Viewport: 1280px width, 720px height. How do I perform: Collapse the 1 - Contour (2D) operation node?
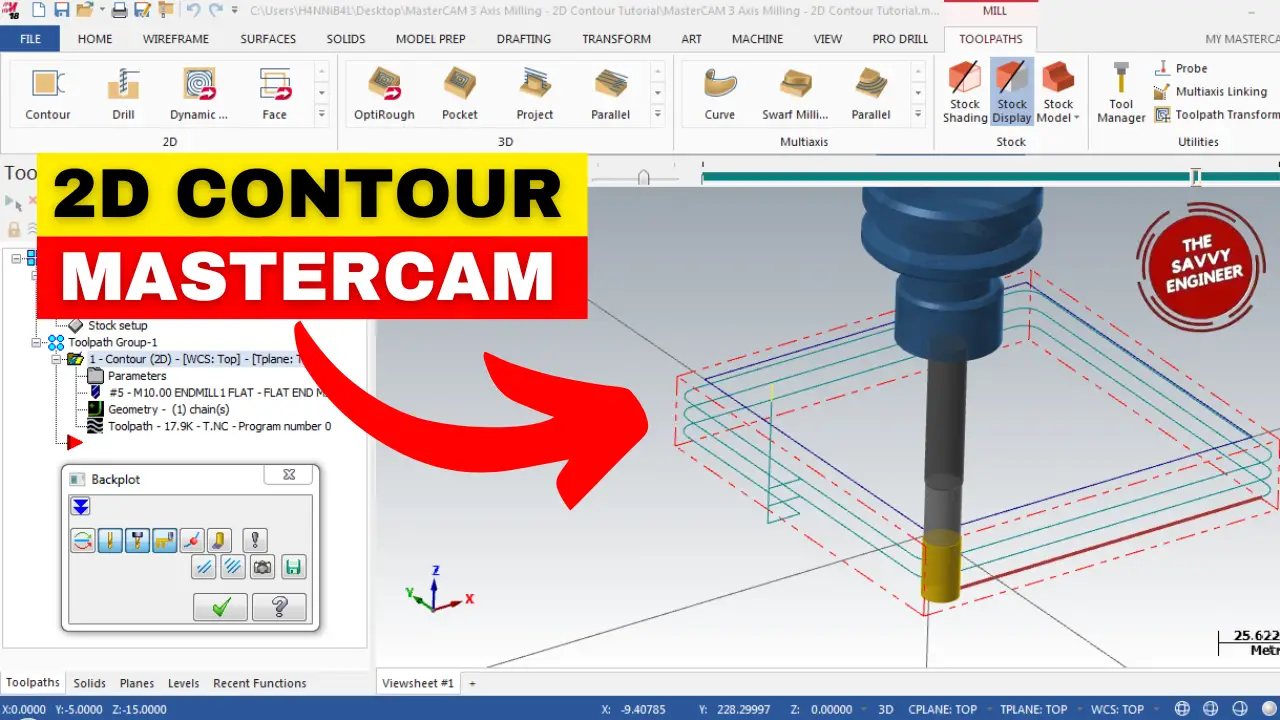pos(57,359)
